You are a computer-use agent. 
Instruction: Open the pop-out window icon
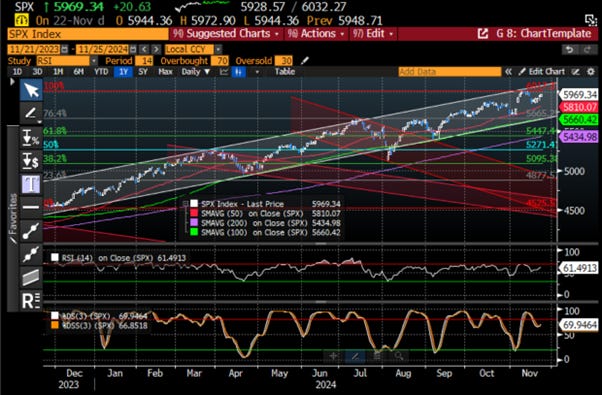483,34
